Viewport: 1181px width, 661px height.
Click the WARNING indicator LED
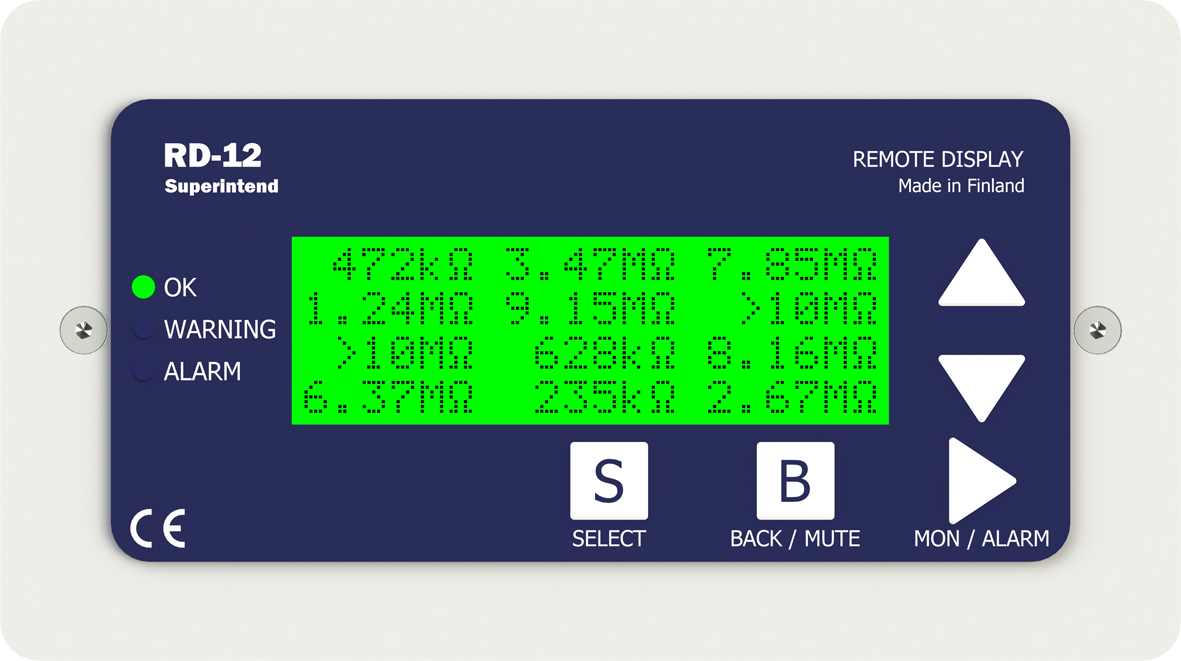click(143, 329)
